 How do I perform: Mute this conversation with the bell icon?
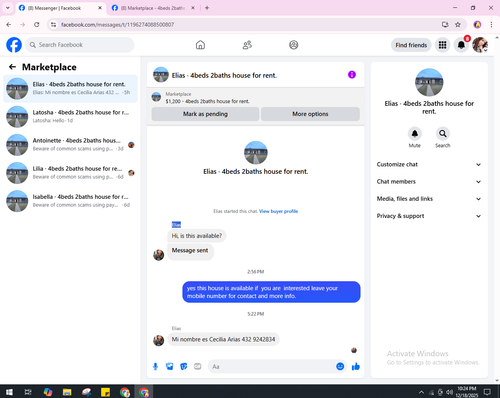(x=415, y=134)
